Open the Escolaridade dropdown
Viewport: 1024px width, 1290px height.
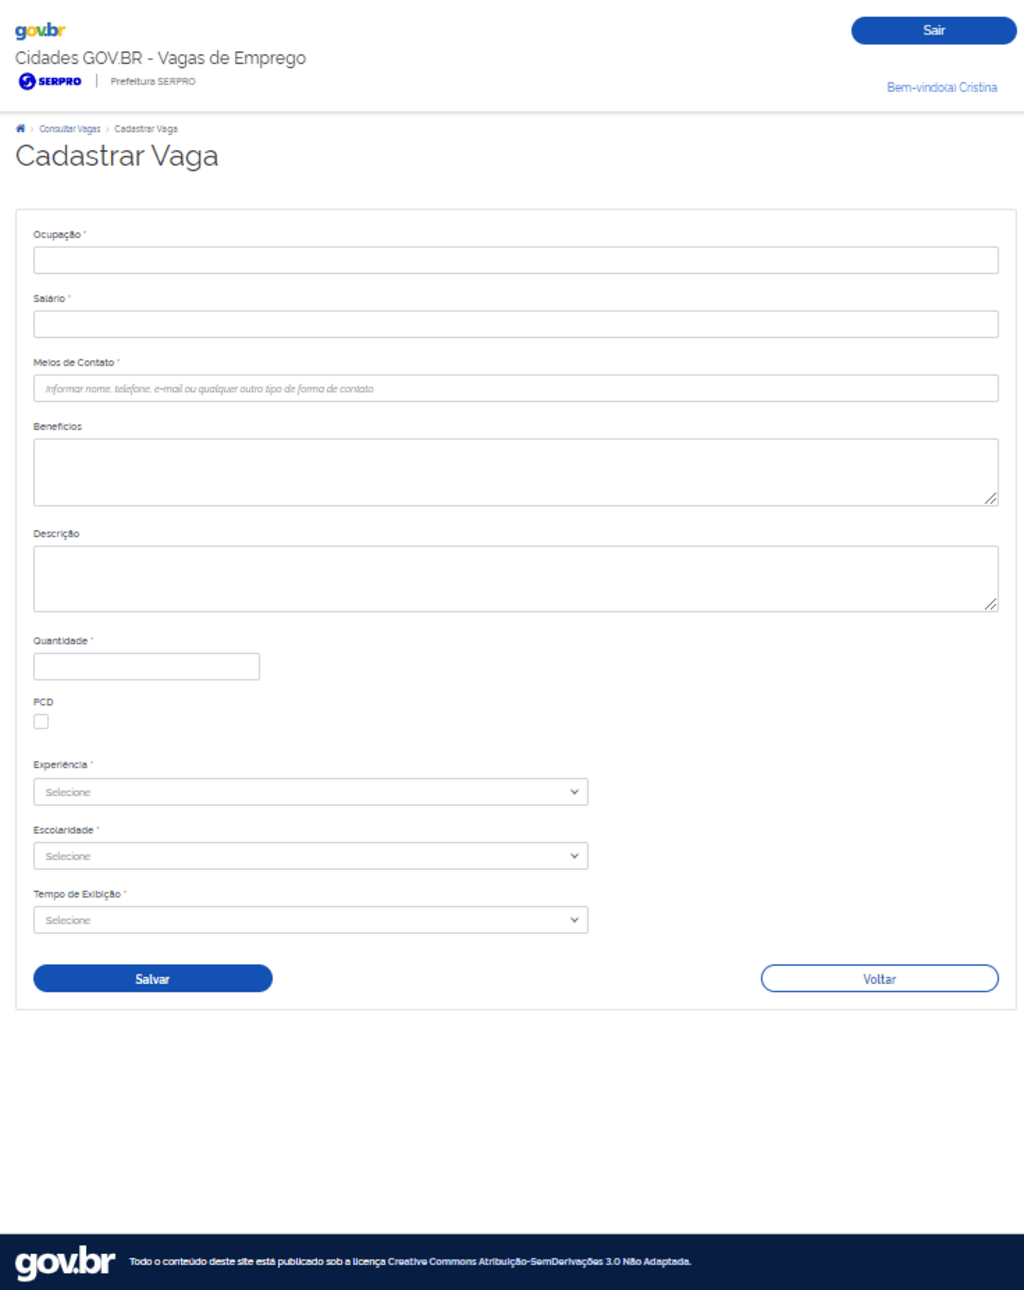pyautogui.click(x=310, y=855)
